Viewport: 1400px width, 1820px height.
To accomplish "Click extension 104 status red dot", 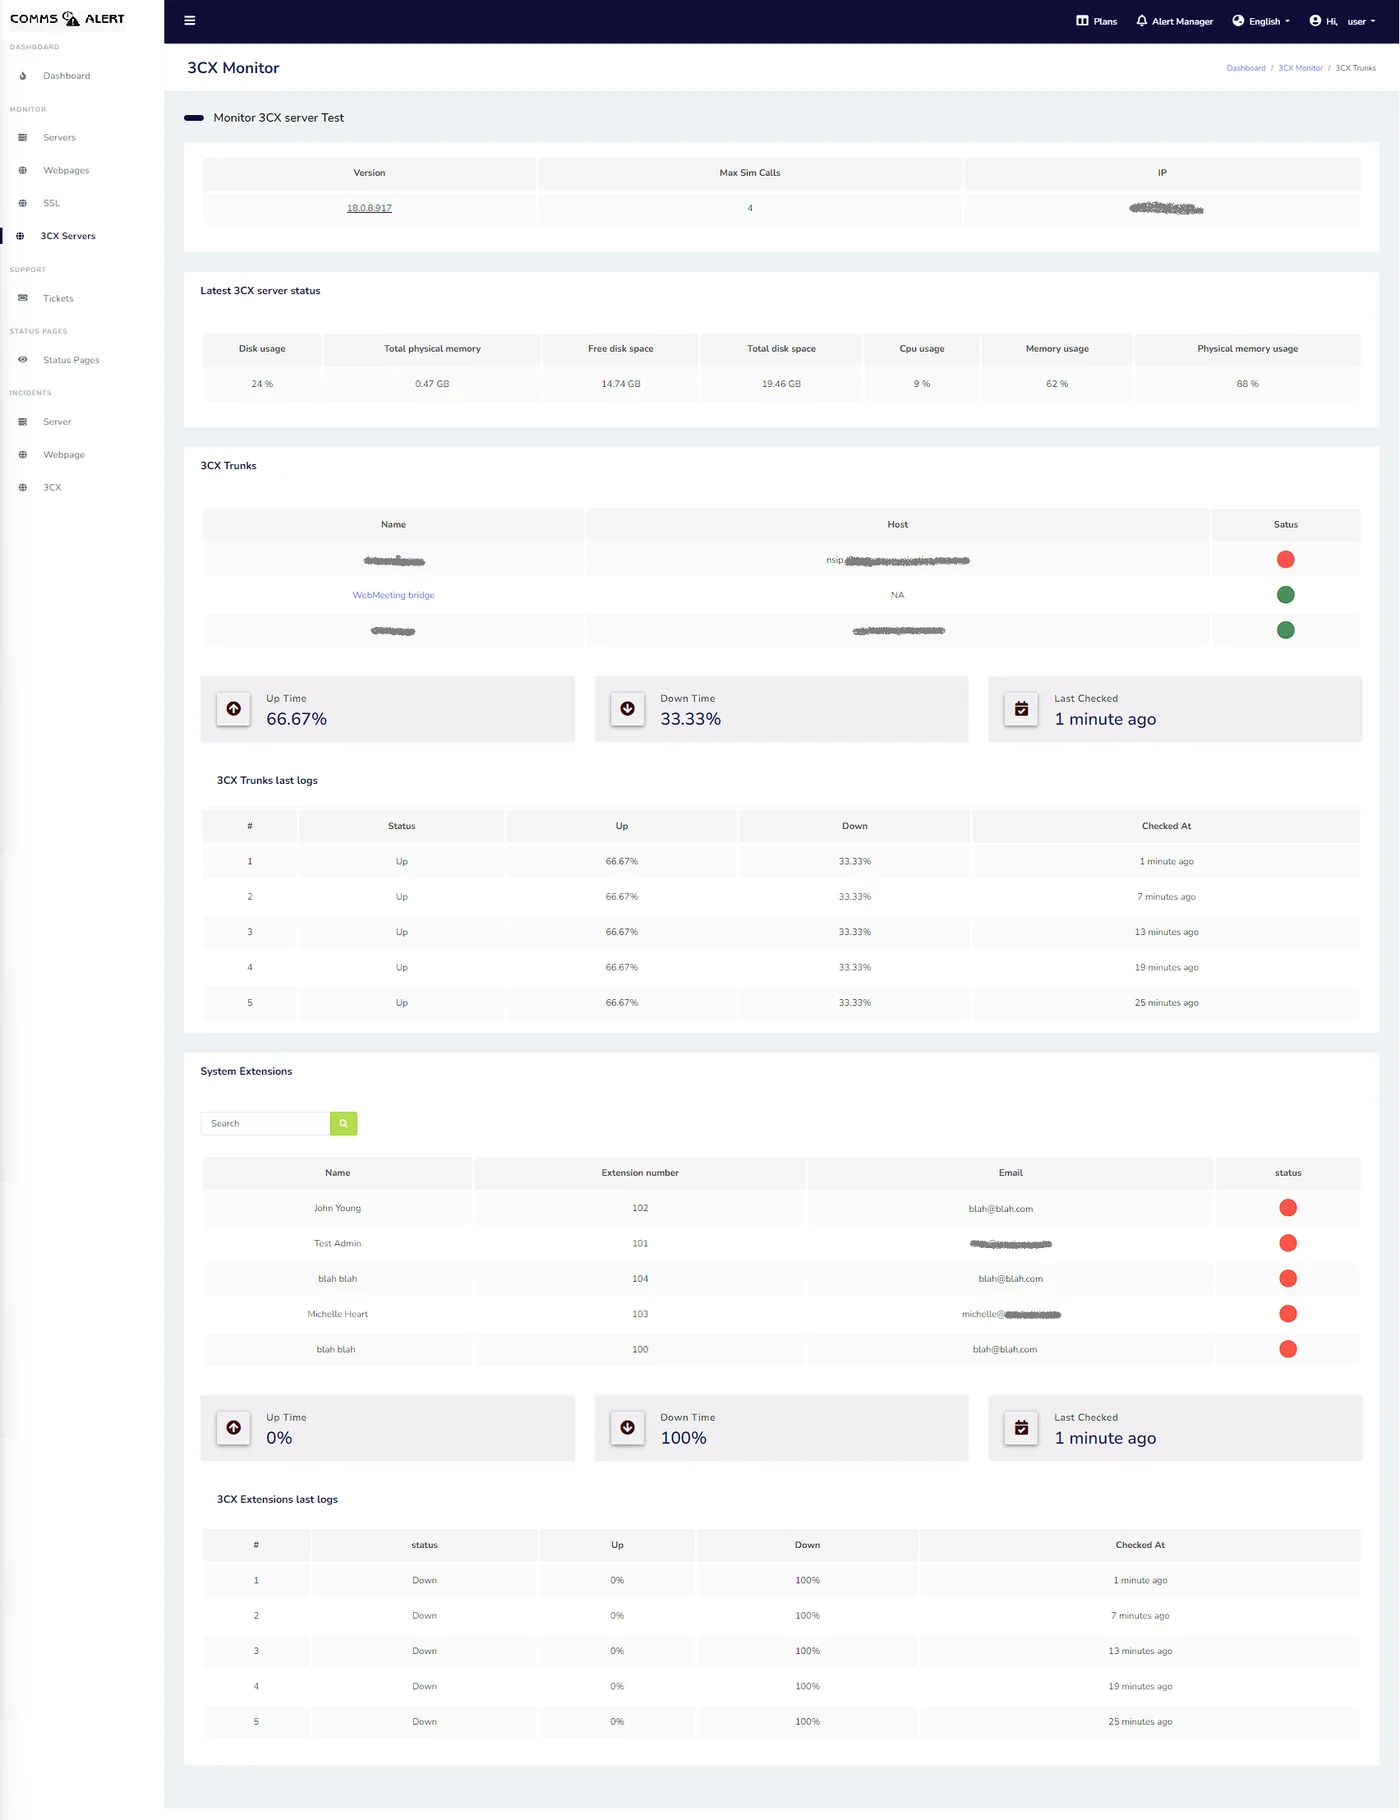I will point(1288,1279).
